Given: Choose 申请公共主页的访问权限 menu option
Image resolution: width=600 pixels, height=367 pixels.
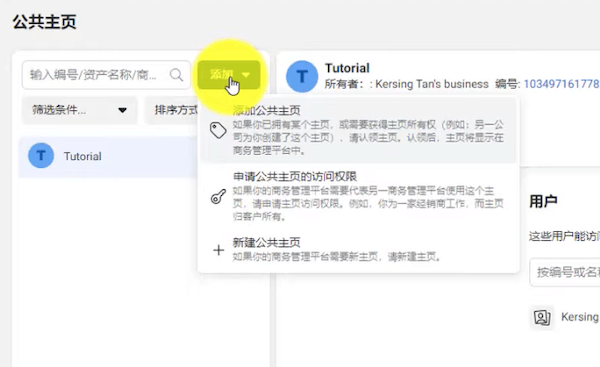Looking at the screenshot, I should click(358, 196).
